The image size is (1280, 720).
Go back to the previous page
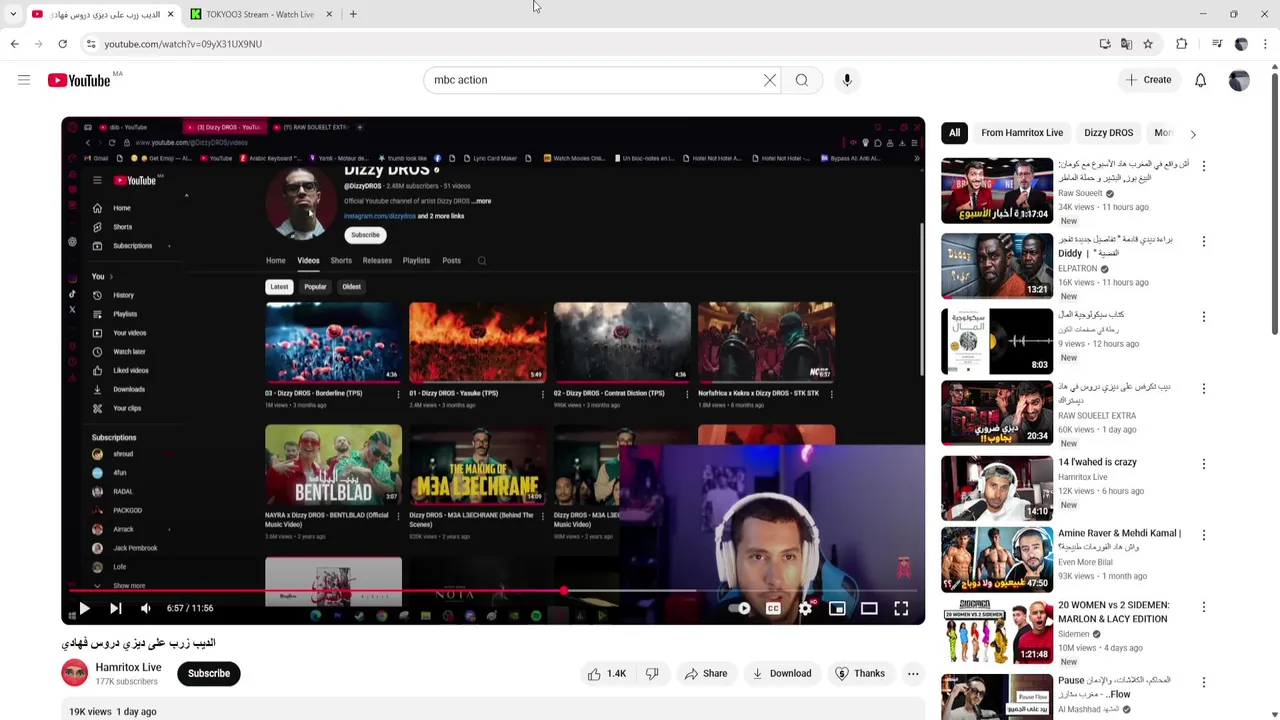tap(14, 44)
